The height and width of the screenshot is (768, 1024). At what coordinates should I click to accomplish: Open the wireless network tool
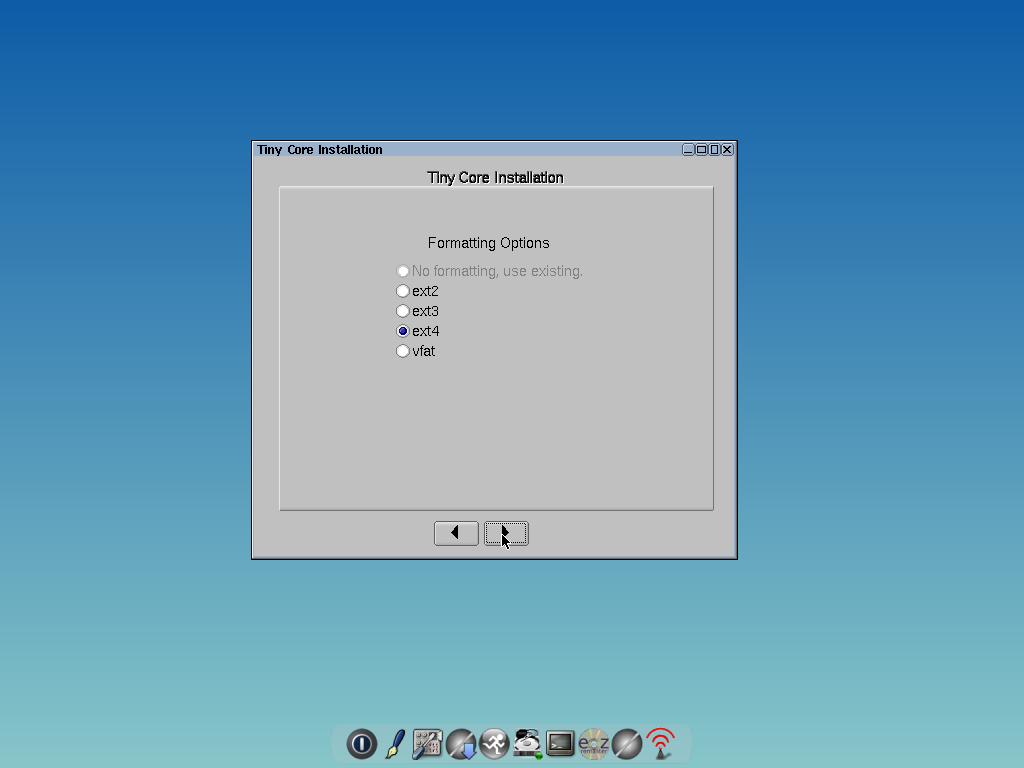click(660, 744)
